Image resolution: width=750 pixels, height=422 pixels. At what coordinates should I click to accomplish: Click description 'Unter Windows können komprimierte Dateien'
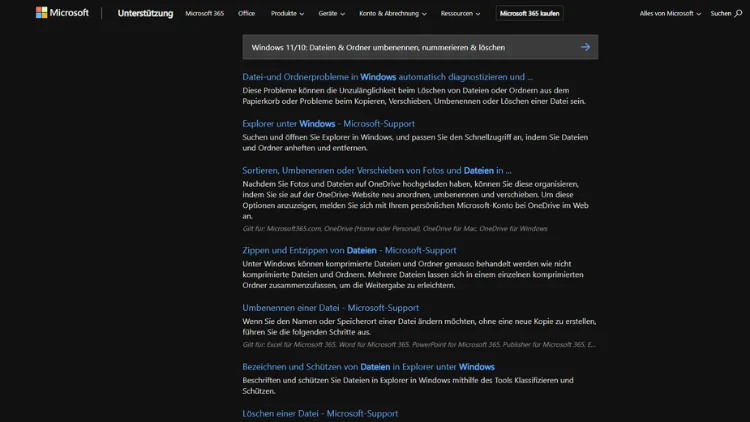tap(413, 275)
